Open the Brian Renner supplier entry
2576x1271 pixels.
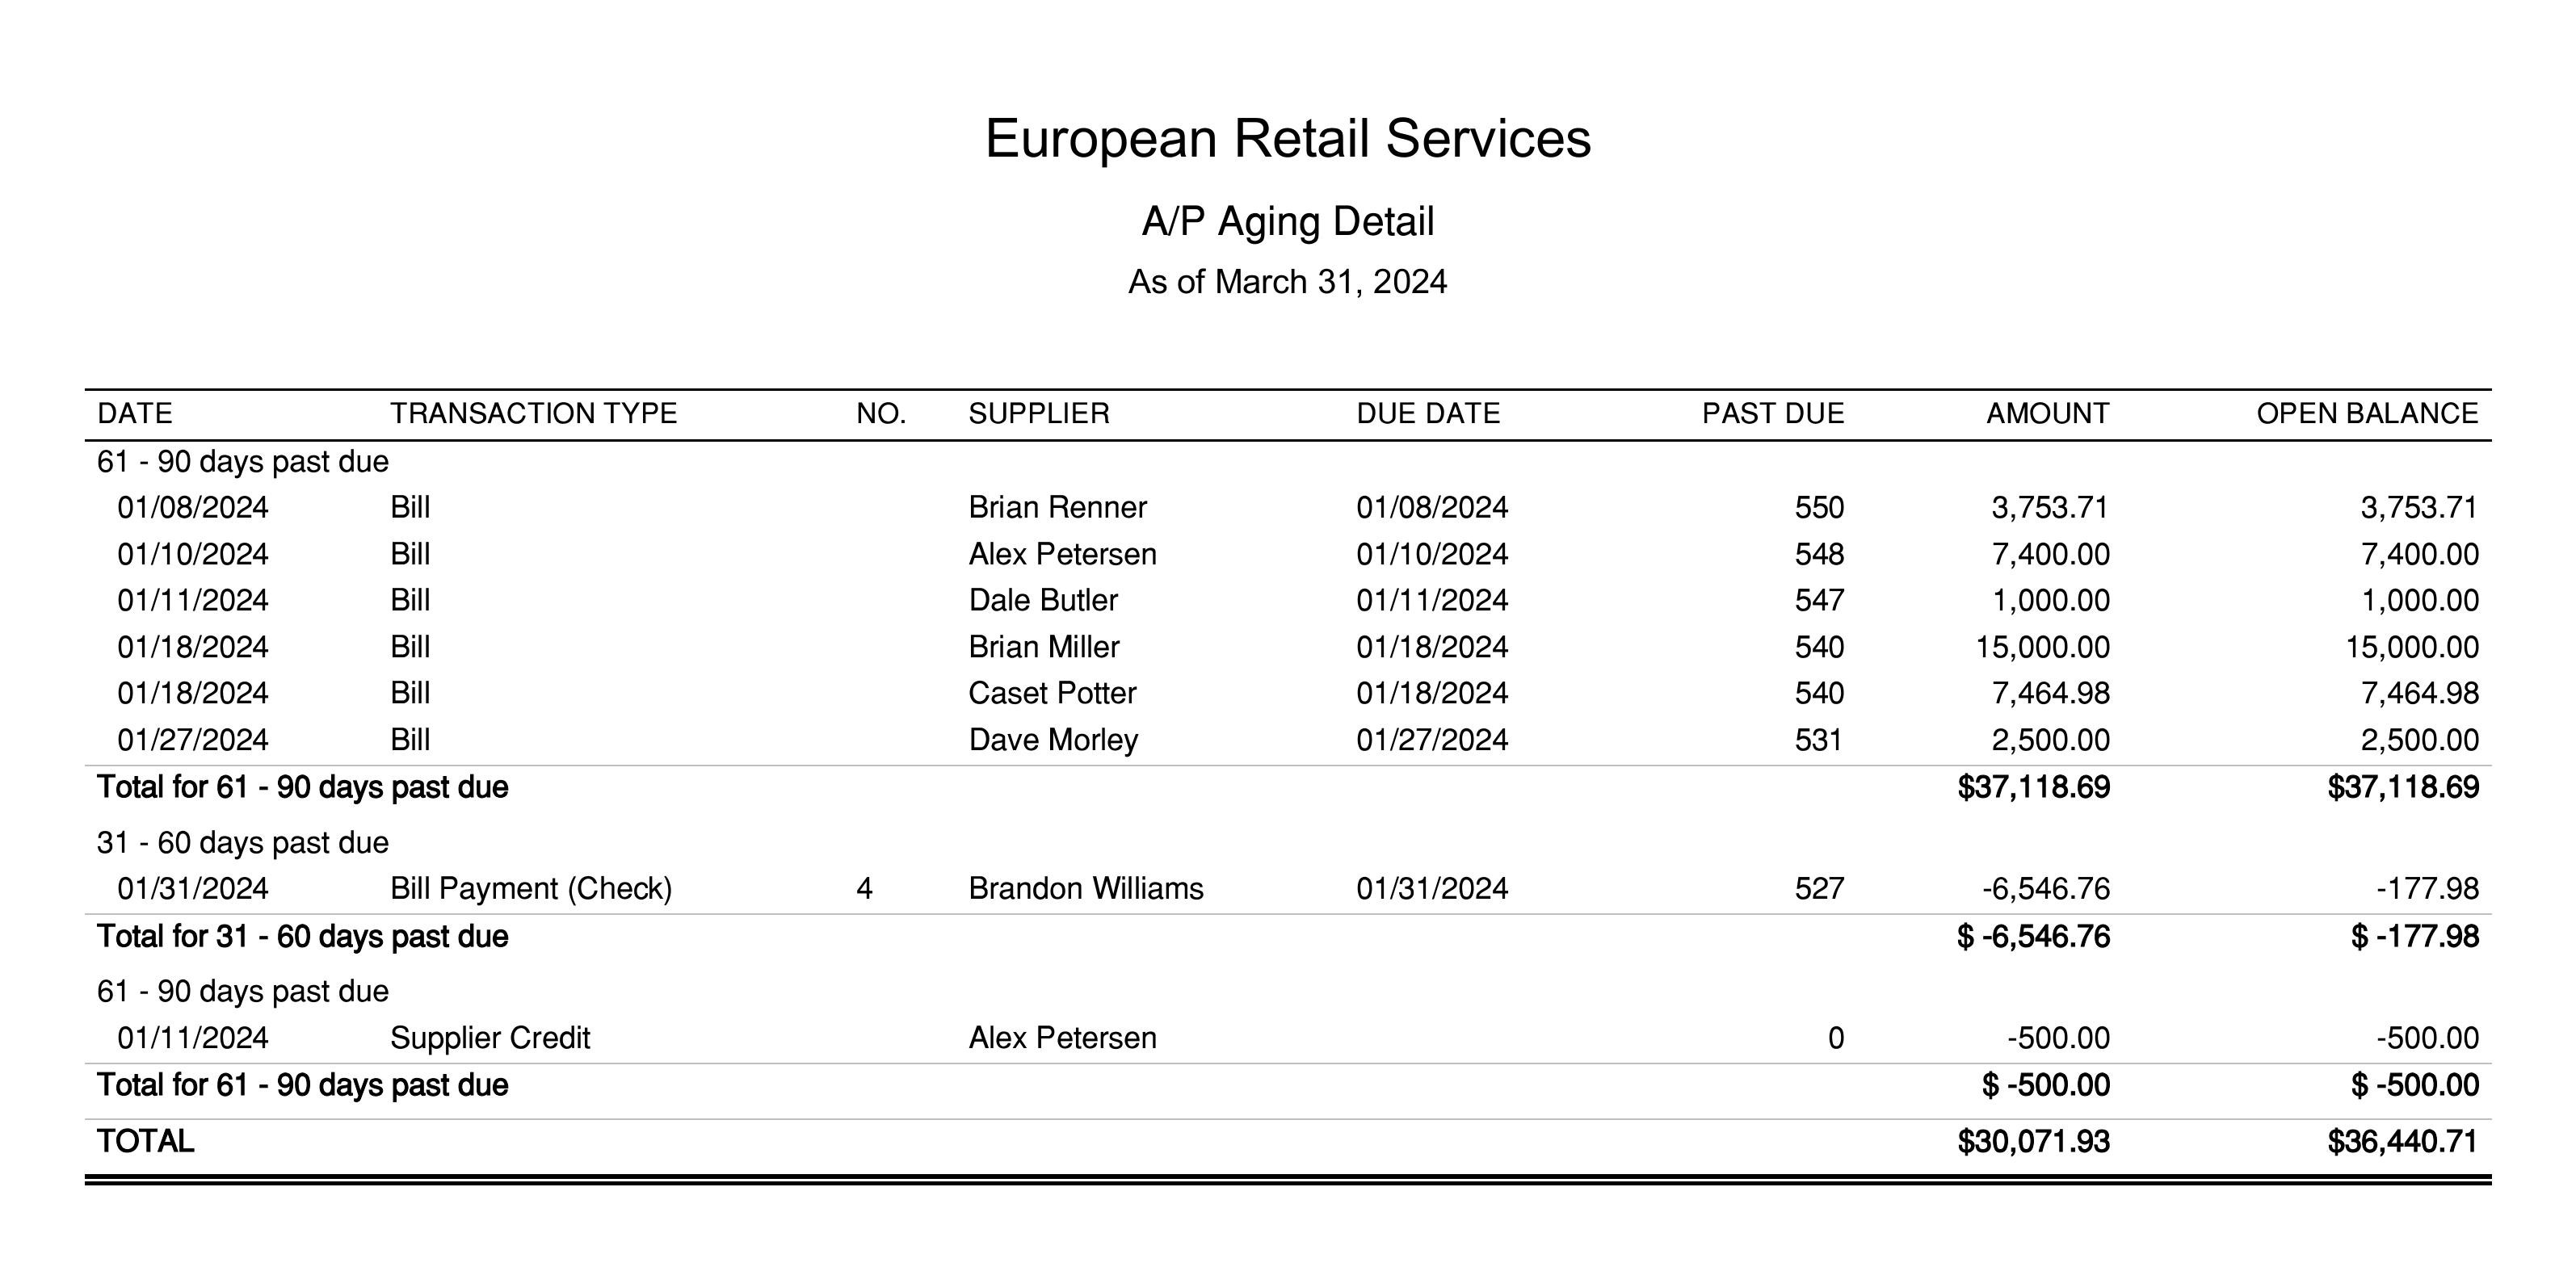coord(1057,508)
